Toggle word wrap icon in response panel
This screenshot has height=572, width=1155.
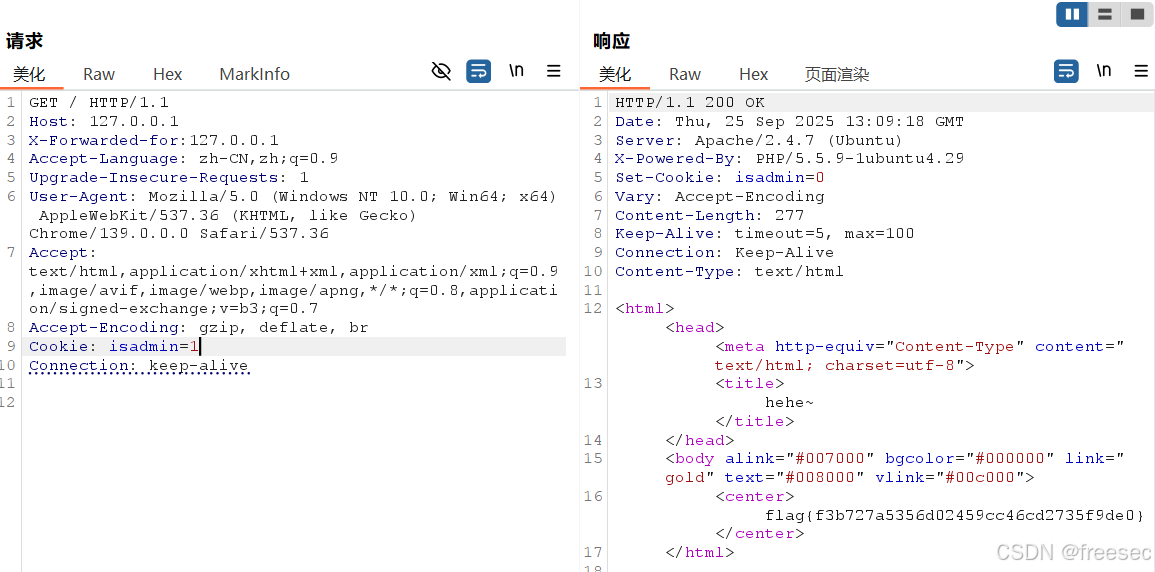coord(1067,71)
